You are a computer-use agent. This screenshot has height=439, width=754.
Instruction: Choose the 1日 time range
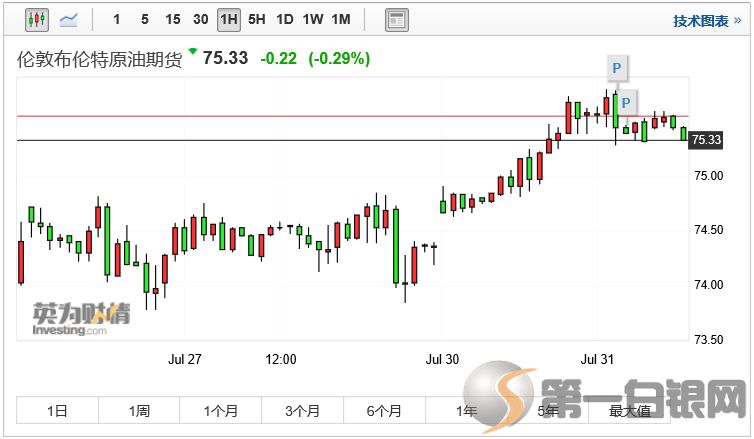[x=57, y=411]
